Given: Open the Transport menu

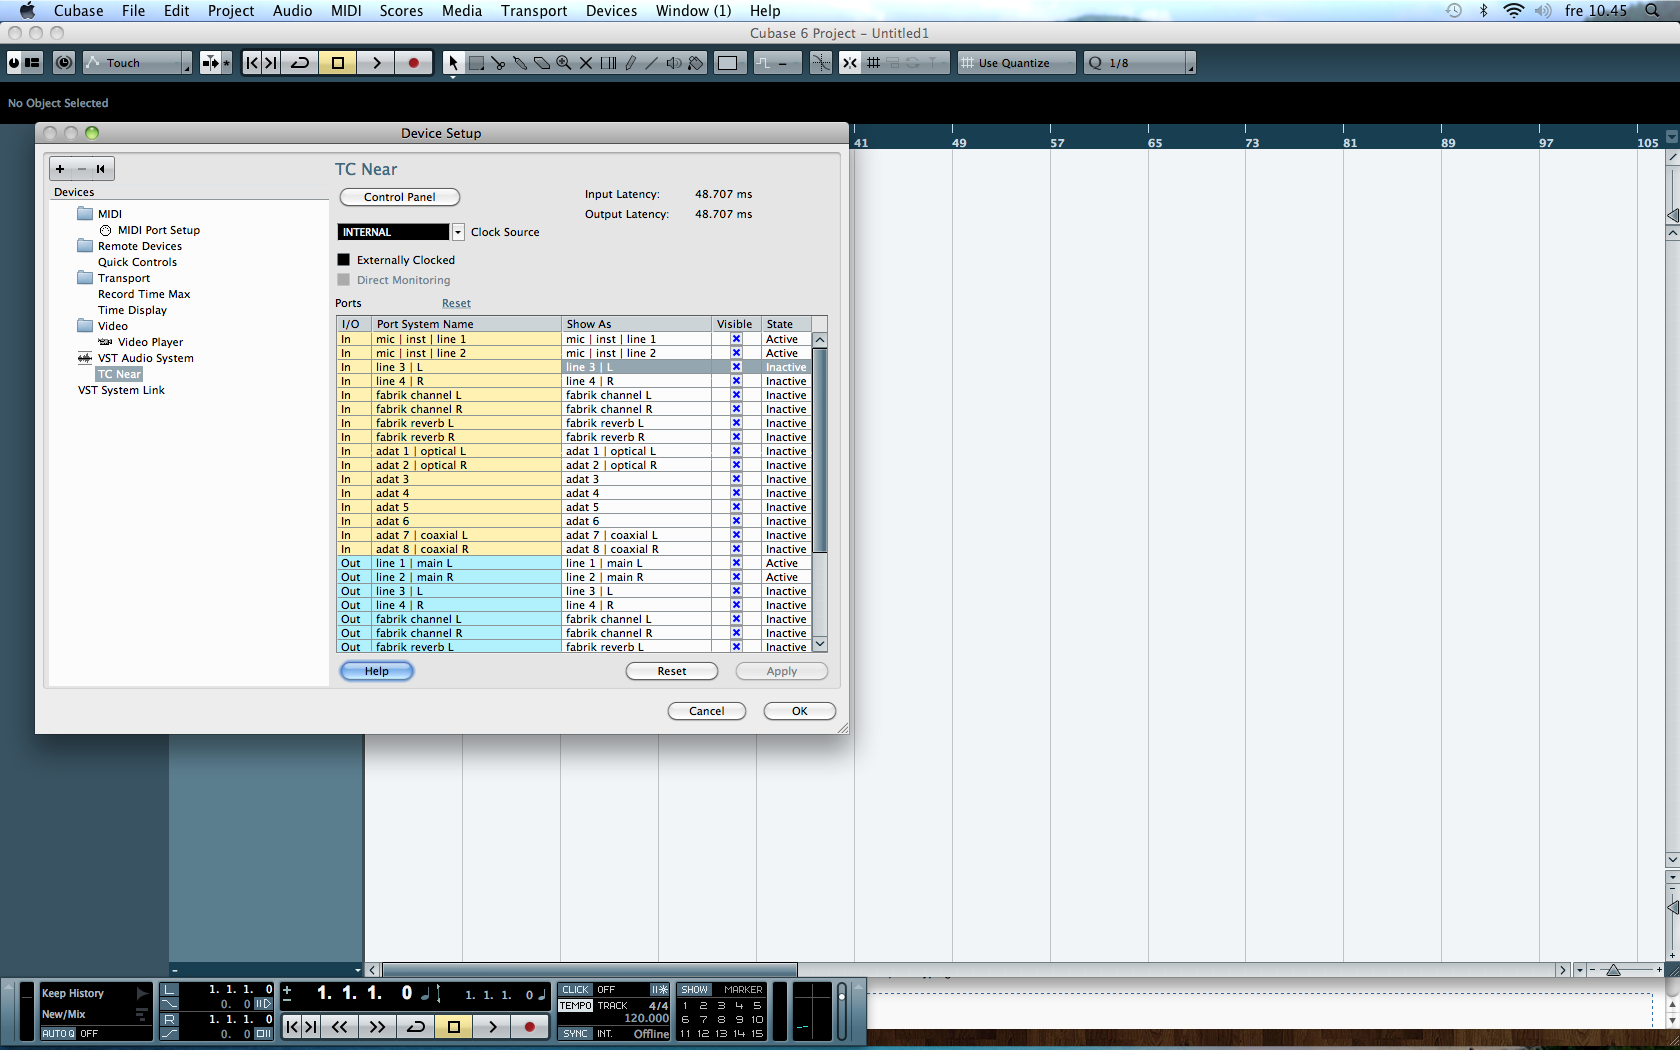Looking at the screenshot, I should [x=534, y=11].
